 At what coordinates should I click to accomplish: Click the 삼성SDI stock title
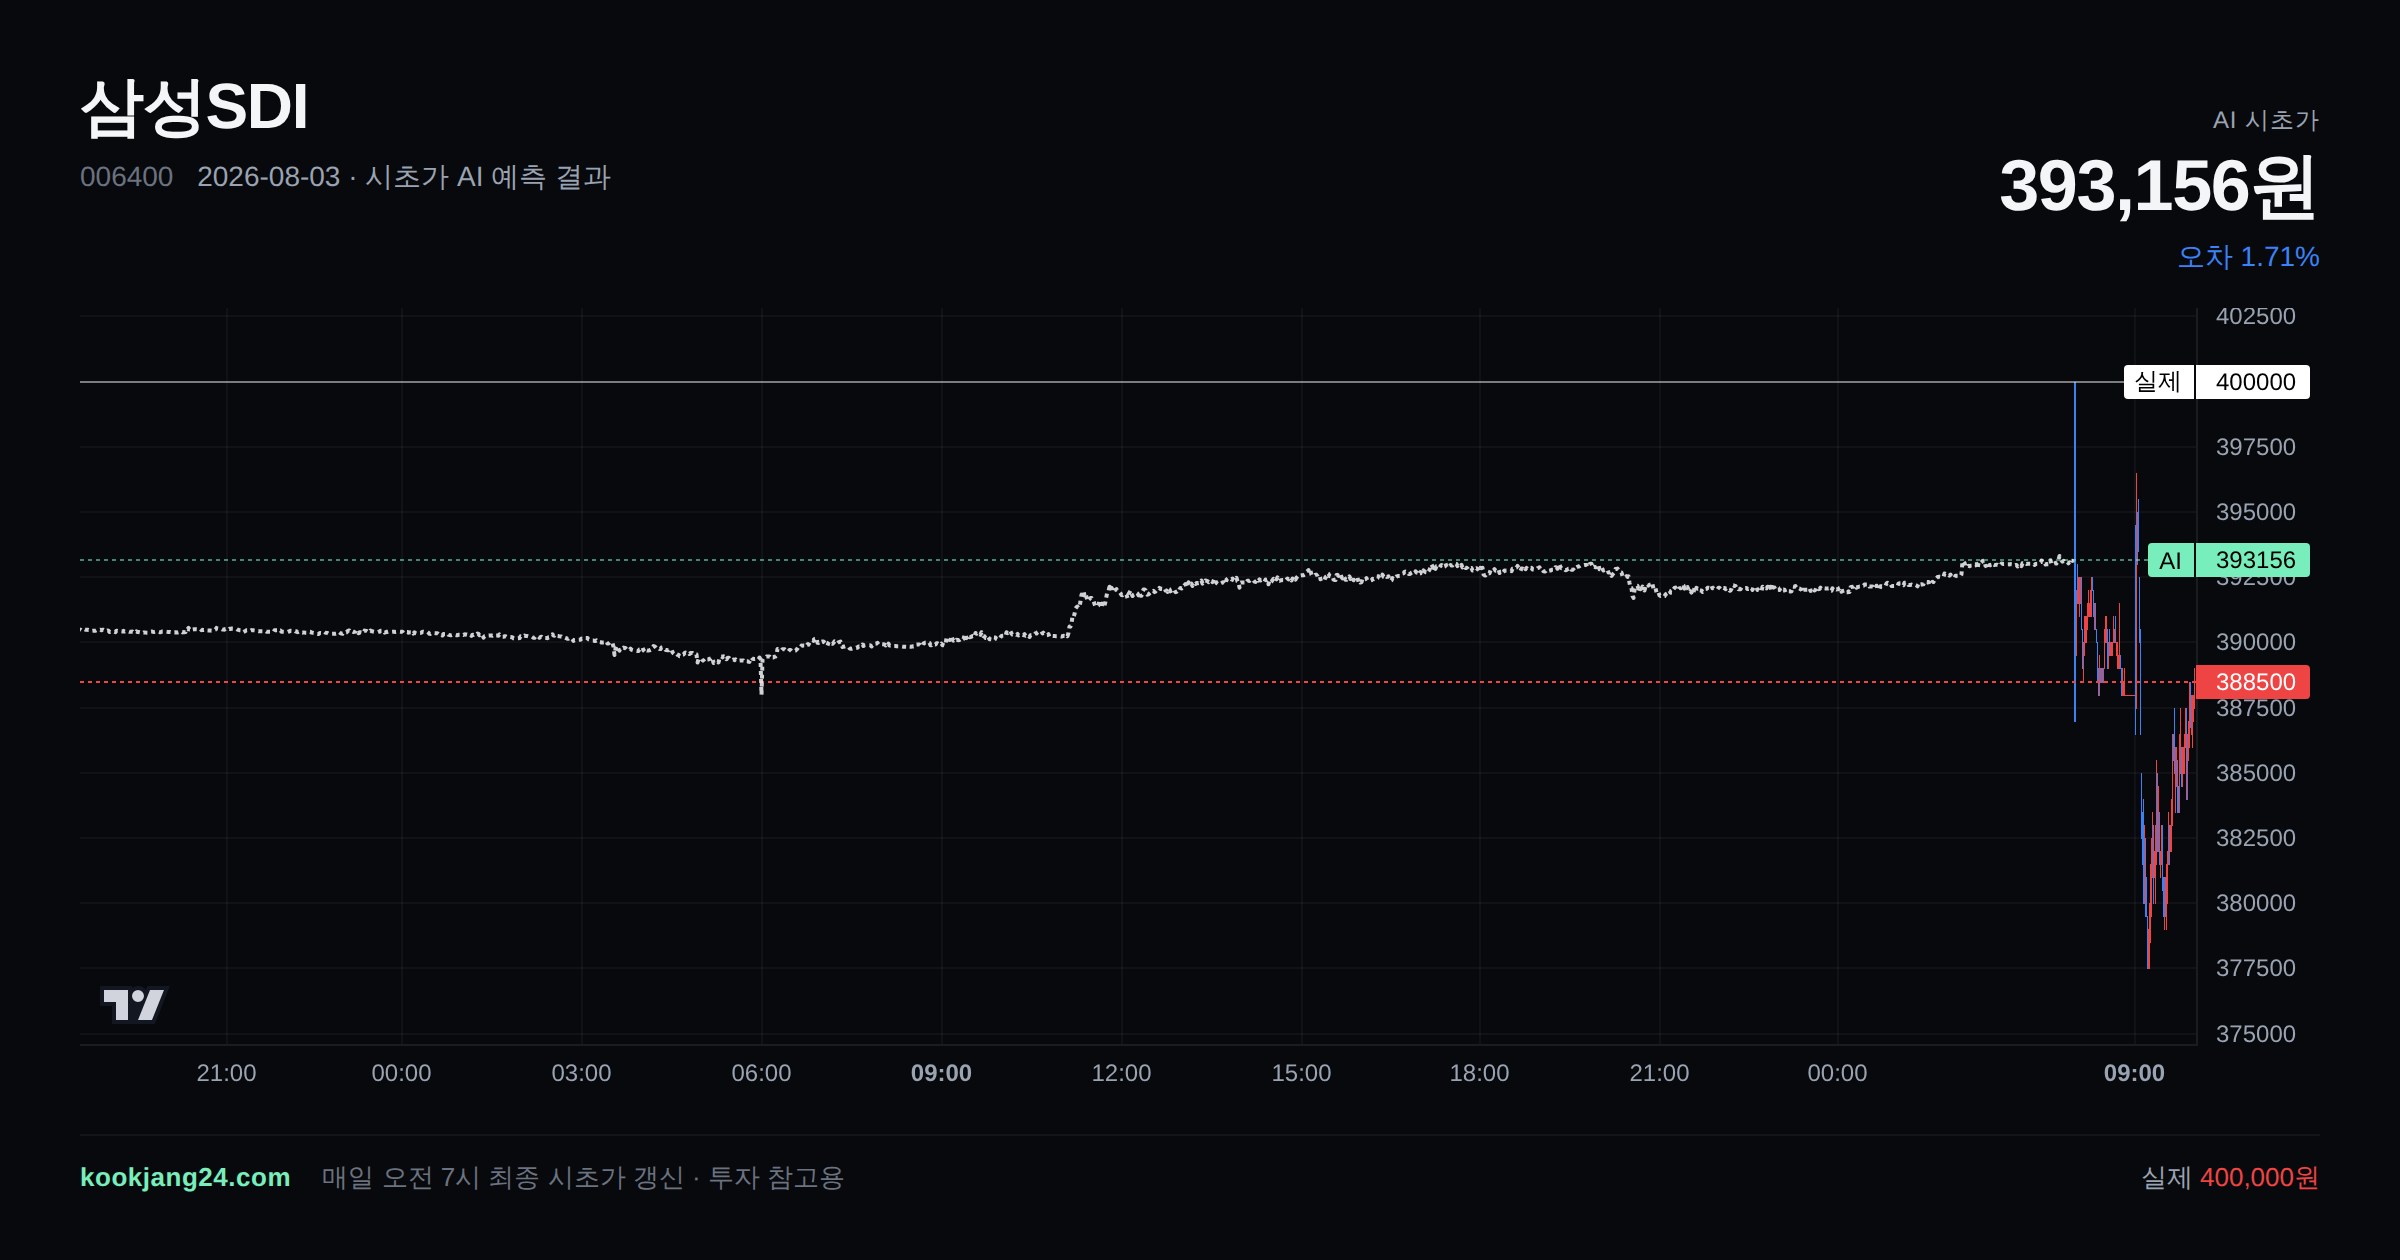click(194, 107)
